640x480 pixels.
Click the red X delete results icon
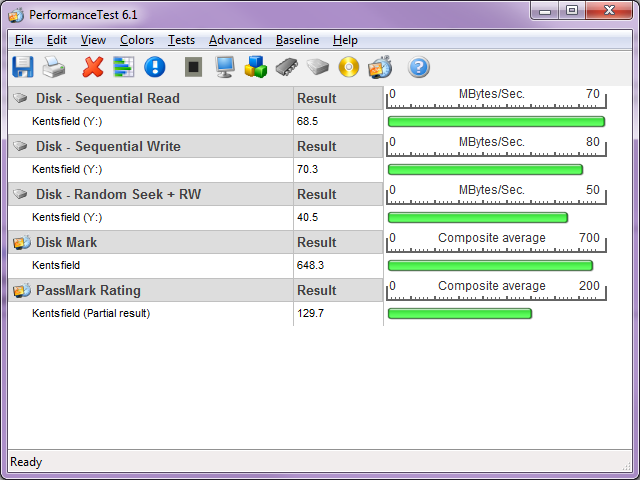click(93, 67)
